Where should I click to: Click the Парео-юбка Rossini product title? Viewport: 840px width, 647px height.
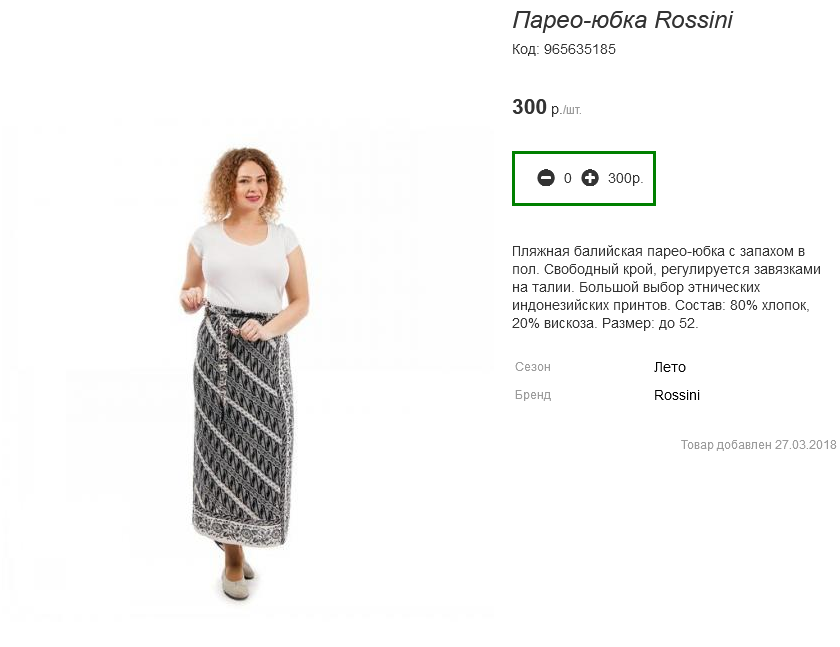click(622, 20)
